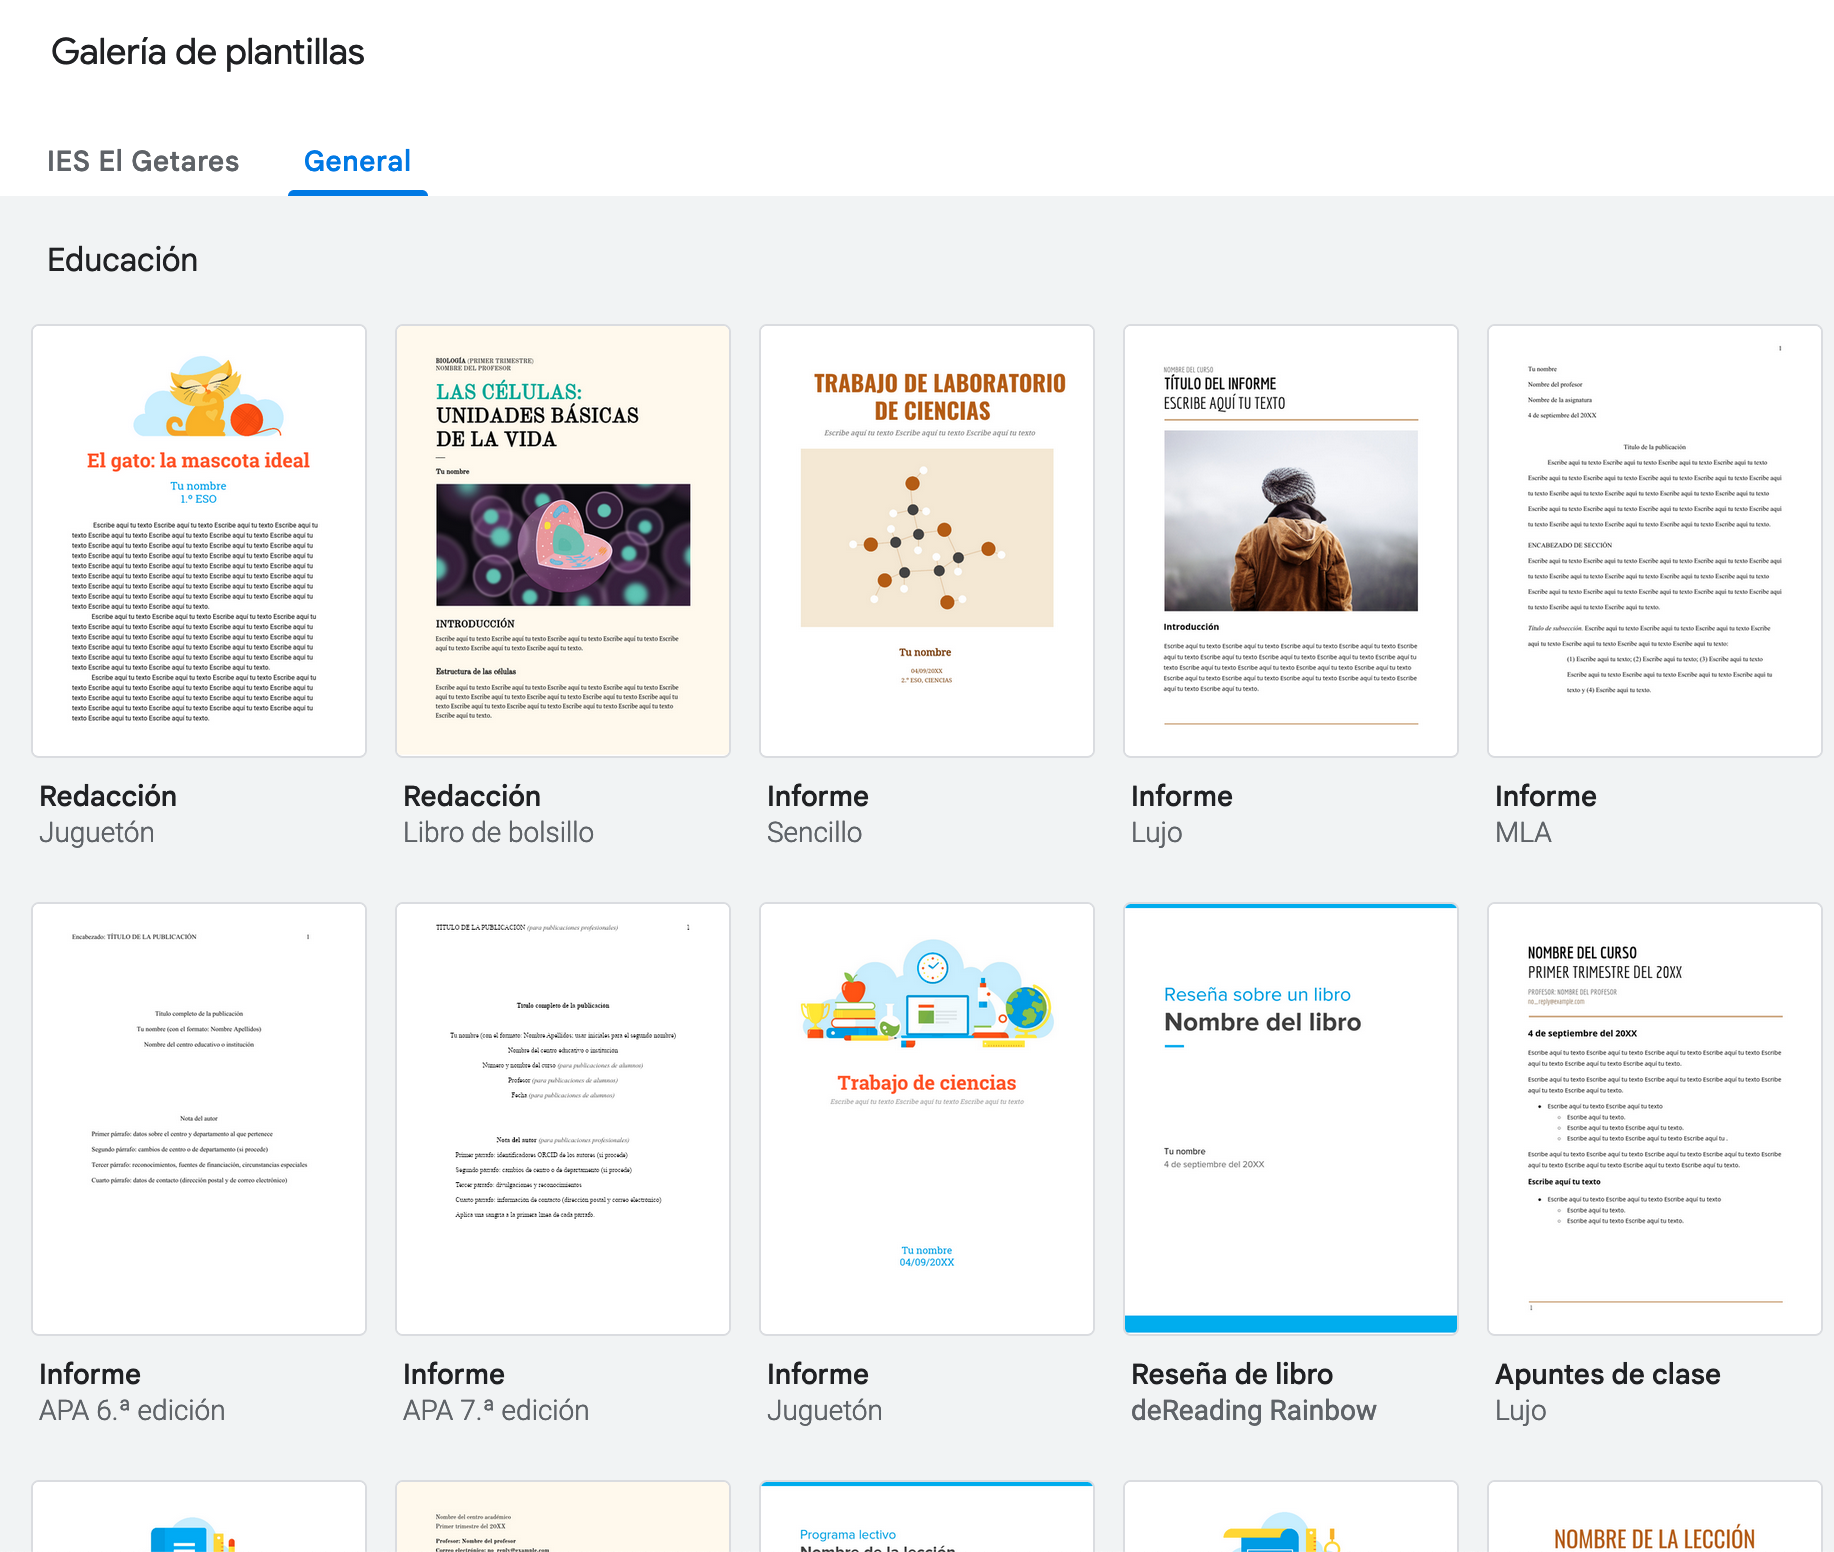Viewport: 1834px width, 1552px height.
Task: Select the General tab
Action: [x=357, y=161]
